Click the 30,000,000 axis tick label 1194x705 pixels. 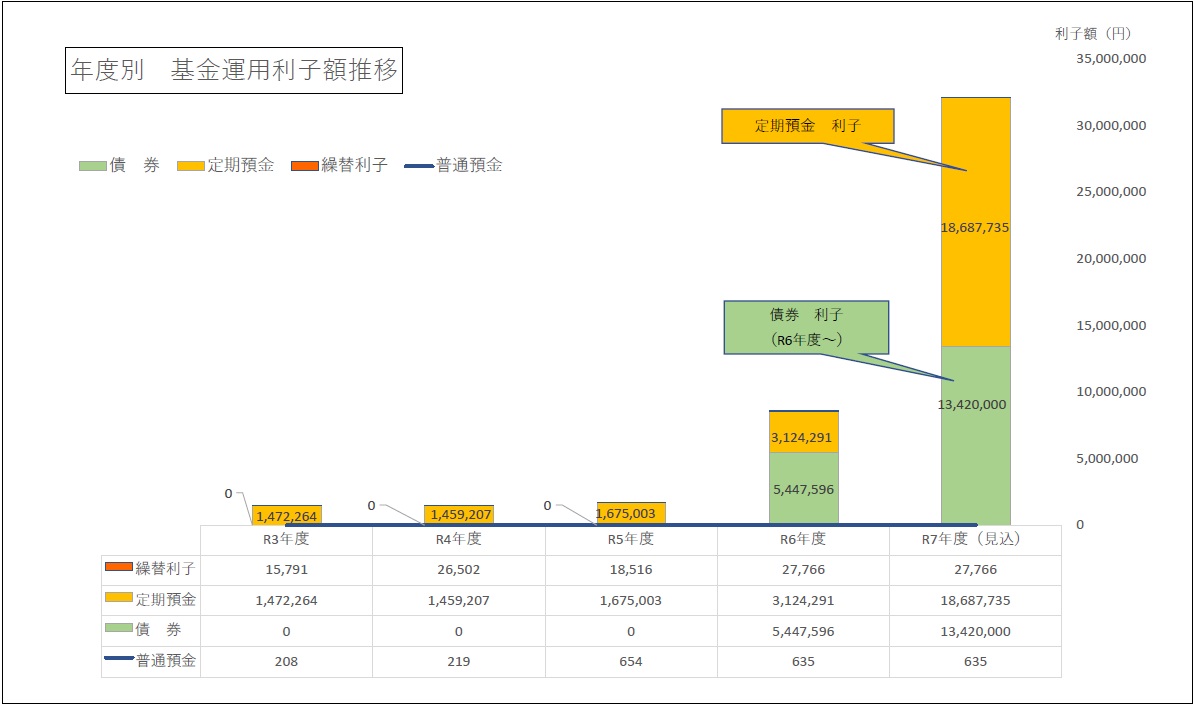(1110, 126)
